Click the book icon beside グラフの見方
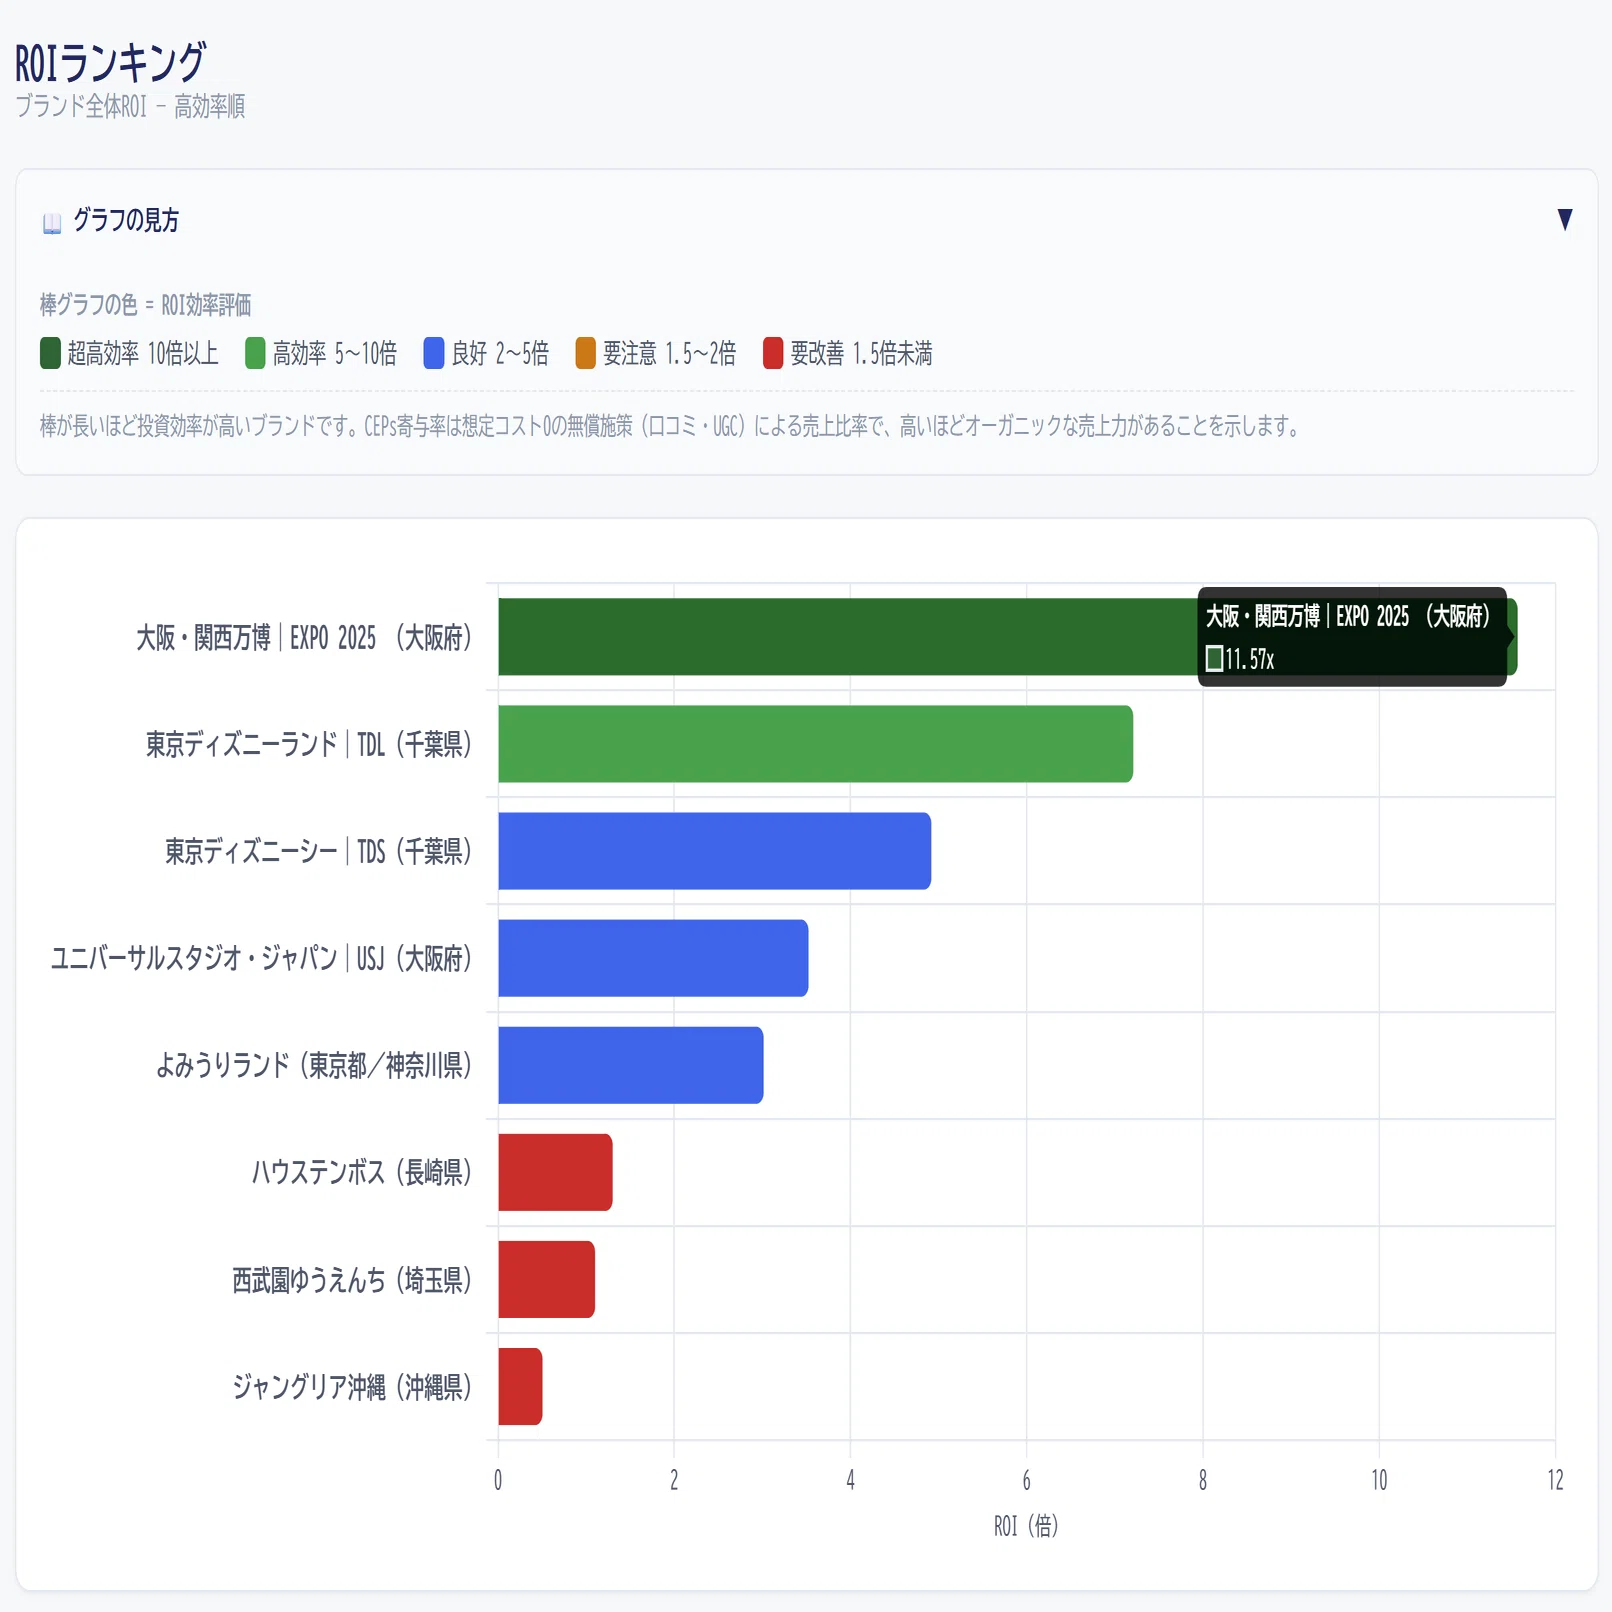Screen dimensions: 1612x1612 tap(52, 222)
